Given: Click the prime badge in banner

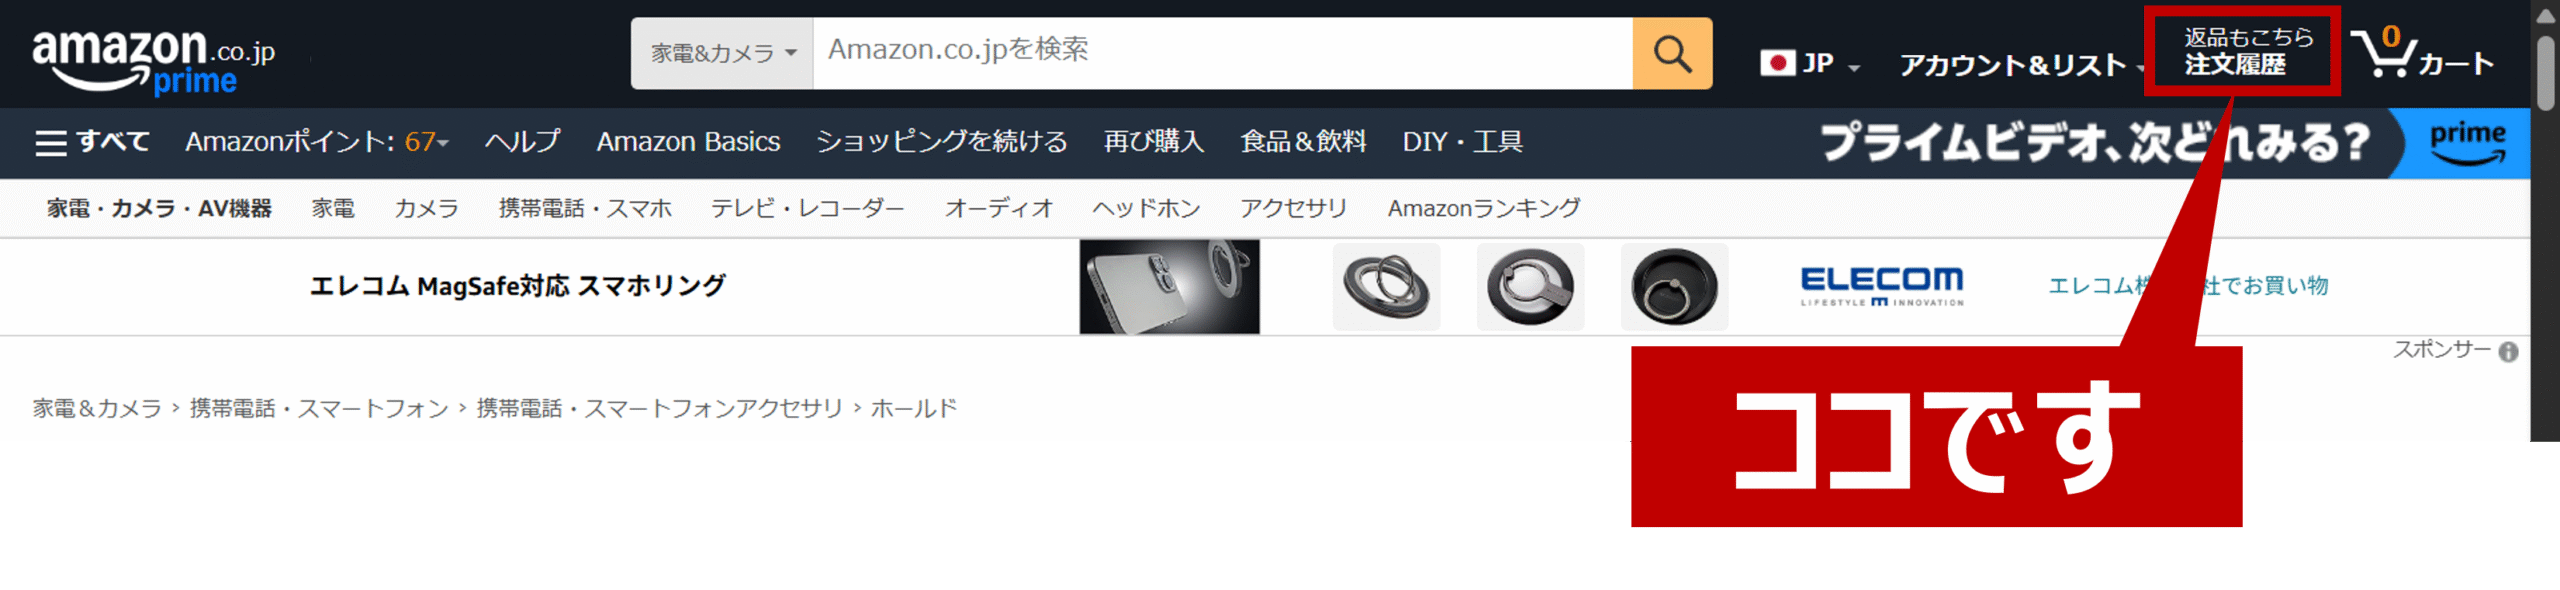Looking at the screenshot, I should point(2468,143).
